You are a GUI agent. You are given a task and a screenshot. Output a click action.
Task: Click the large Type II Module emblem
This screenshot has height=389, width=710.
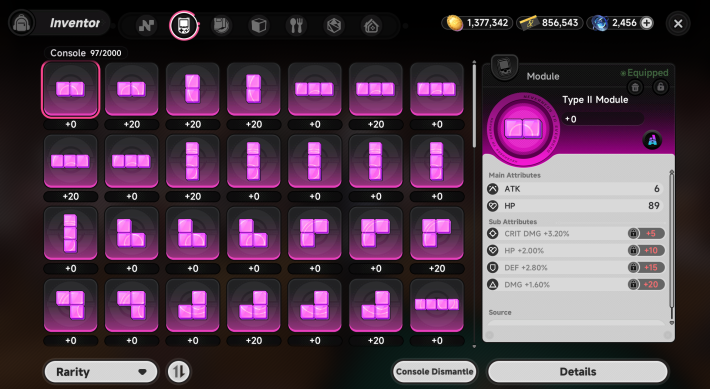[523, 129]
